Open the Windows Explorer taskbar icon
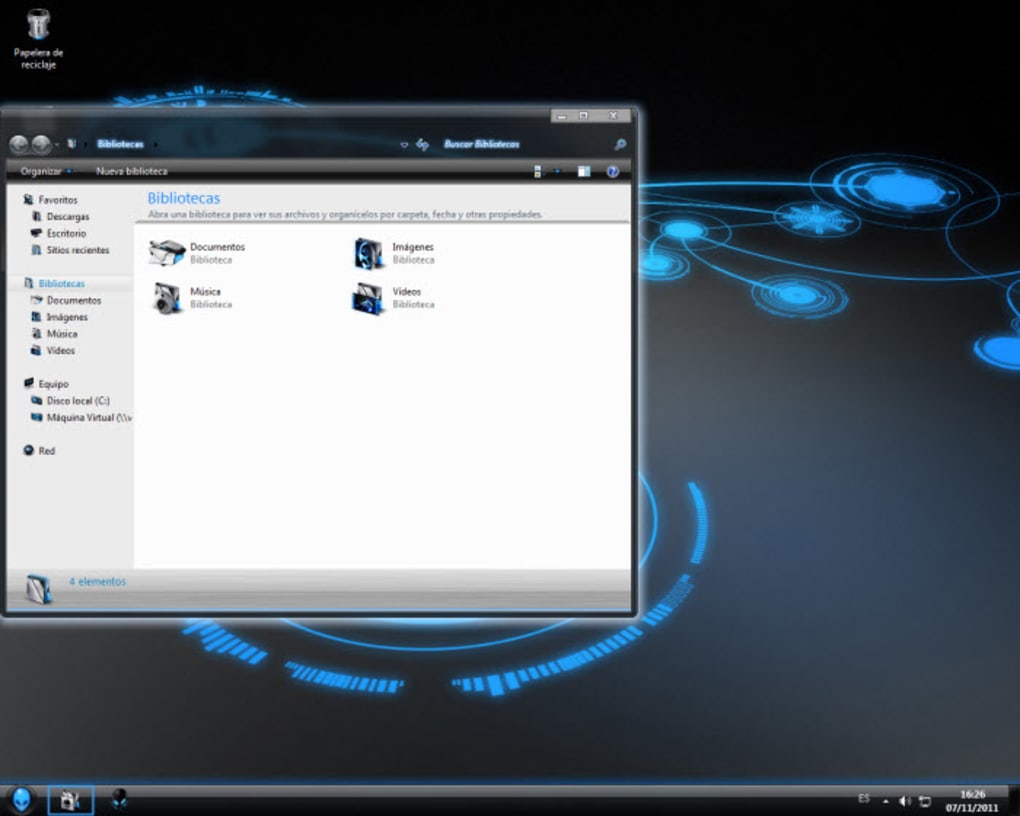1020x816 pixels. tap(69, 799)
